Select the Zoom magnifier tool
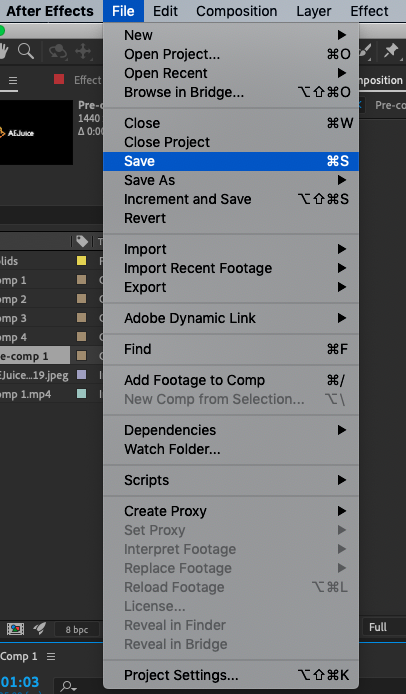The height and width of the screenshot is (694, 406). coord(26,51)
